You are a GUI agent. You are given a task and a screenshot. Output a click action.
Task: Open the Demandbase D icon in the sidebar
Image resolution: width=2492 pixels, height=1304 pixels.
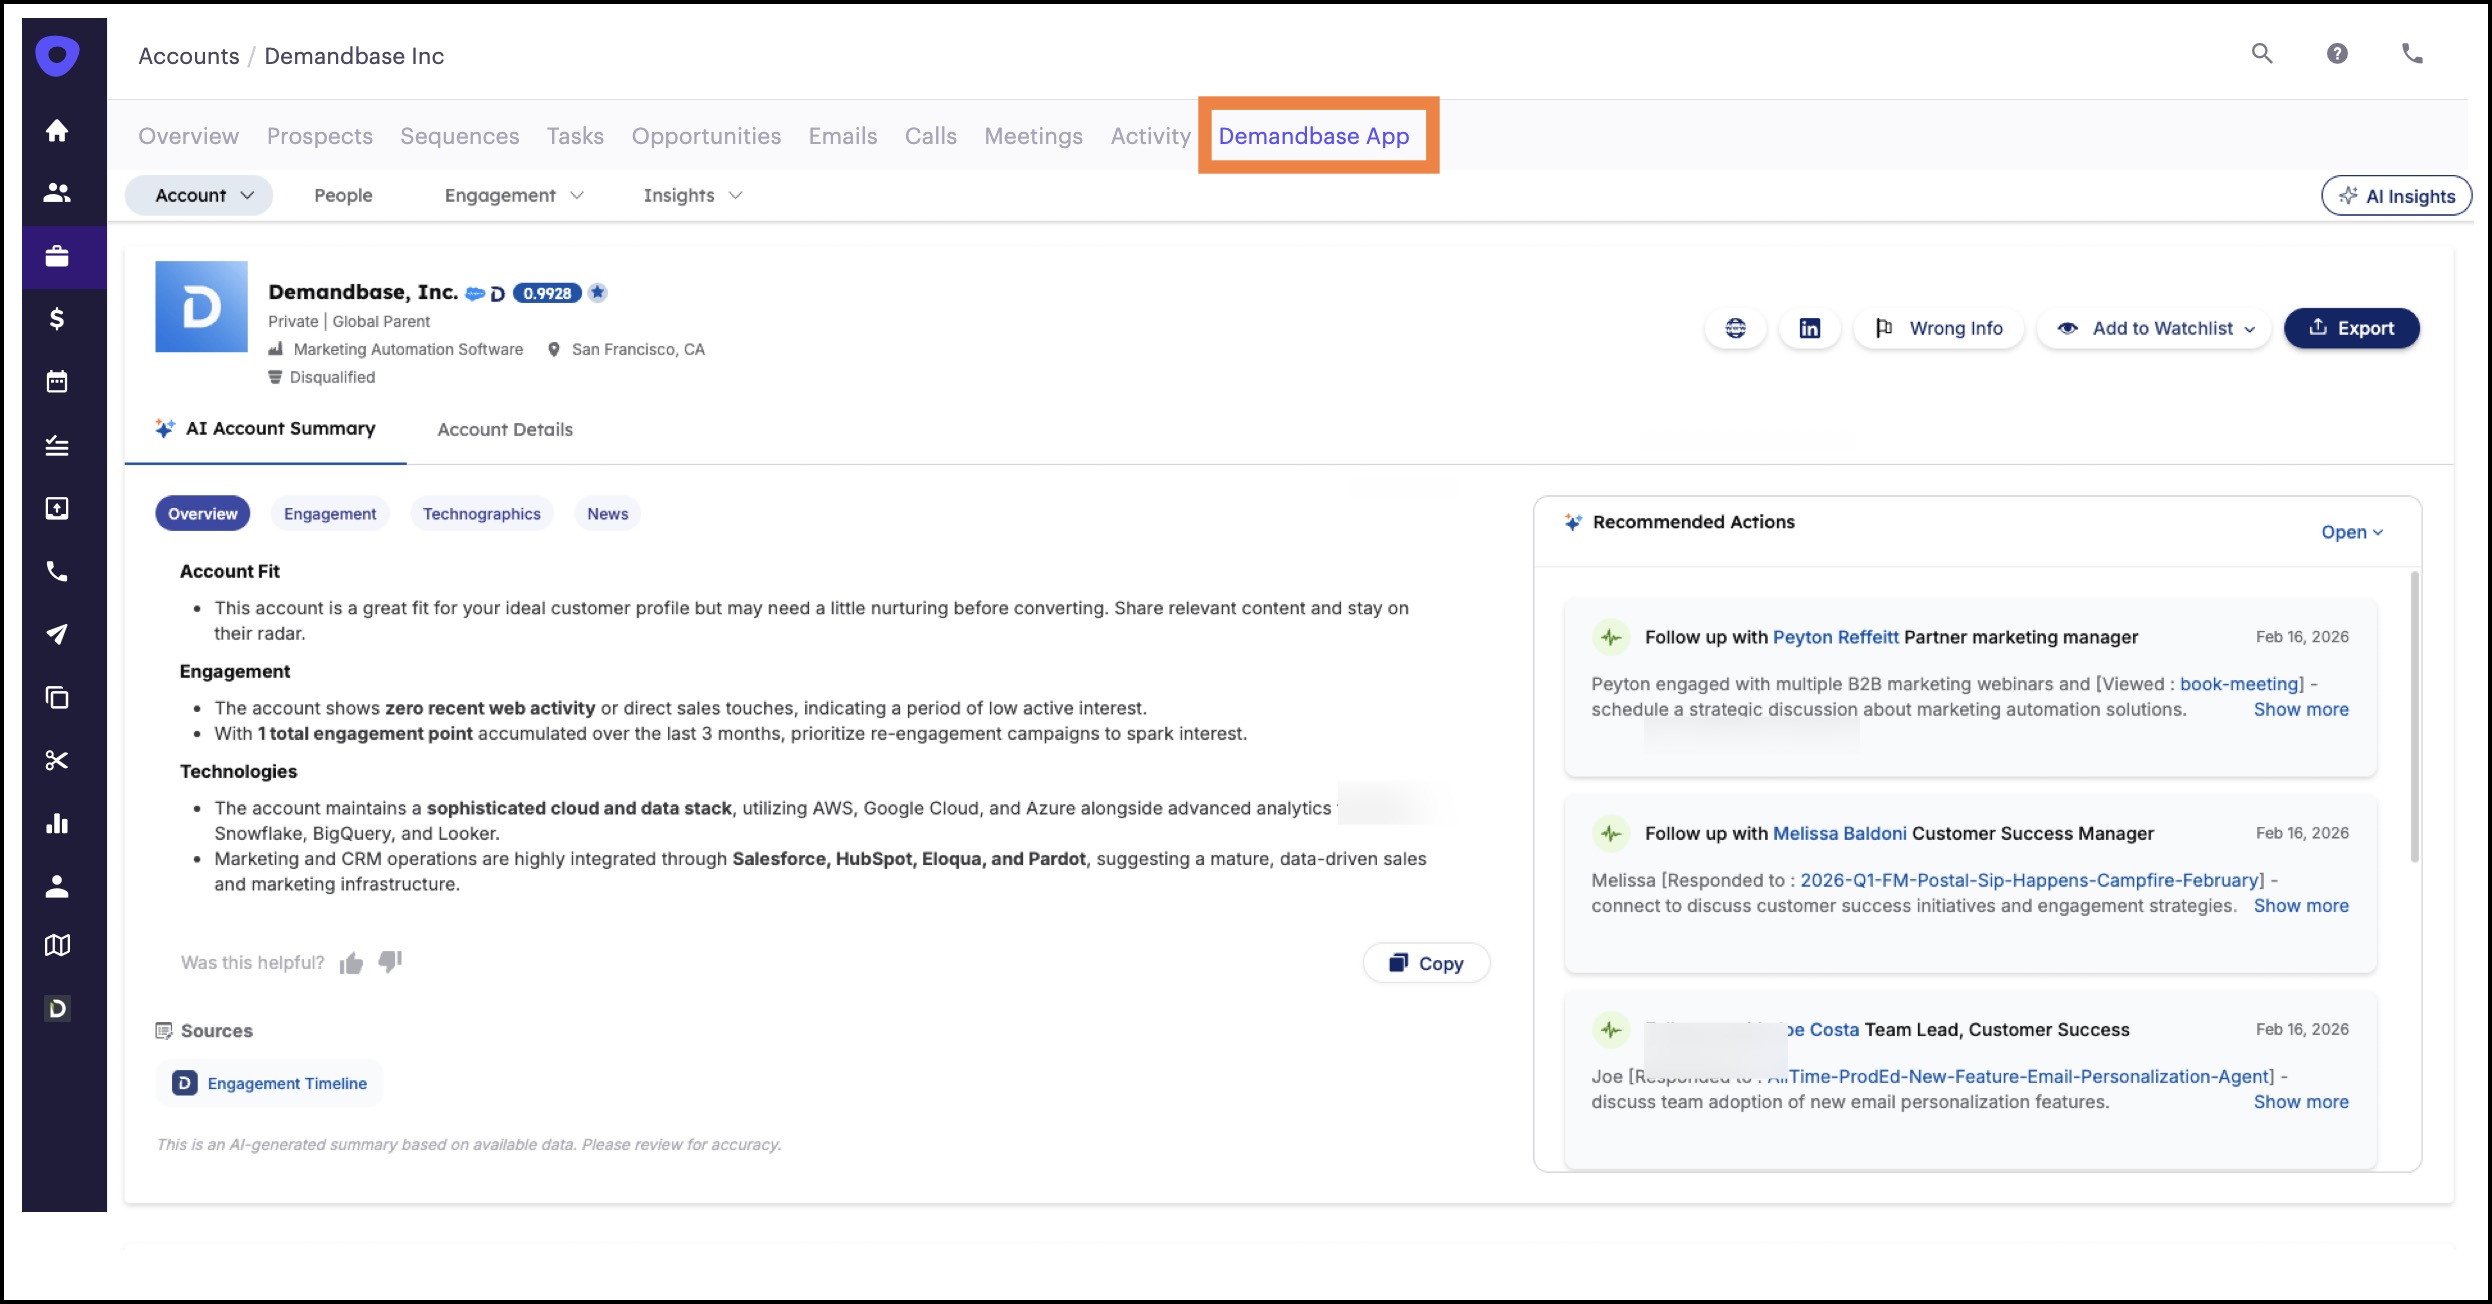(57, 1008)
